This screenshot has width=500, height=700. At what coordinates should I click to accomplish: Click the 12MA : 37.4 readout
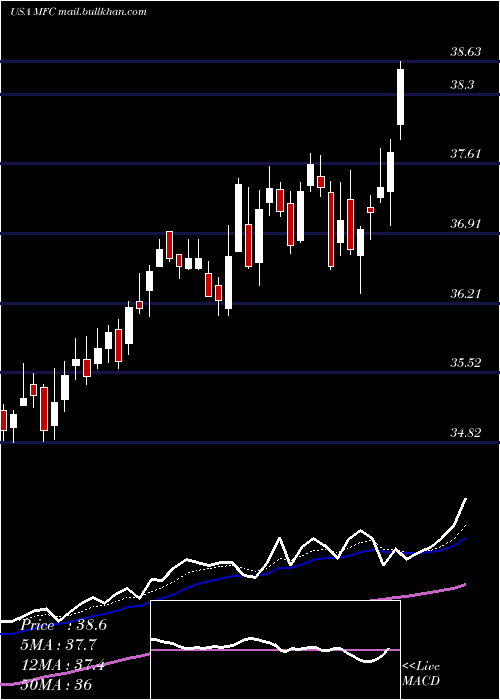pos(63,665)
